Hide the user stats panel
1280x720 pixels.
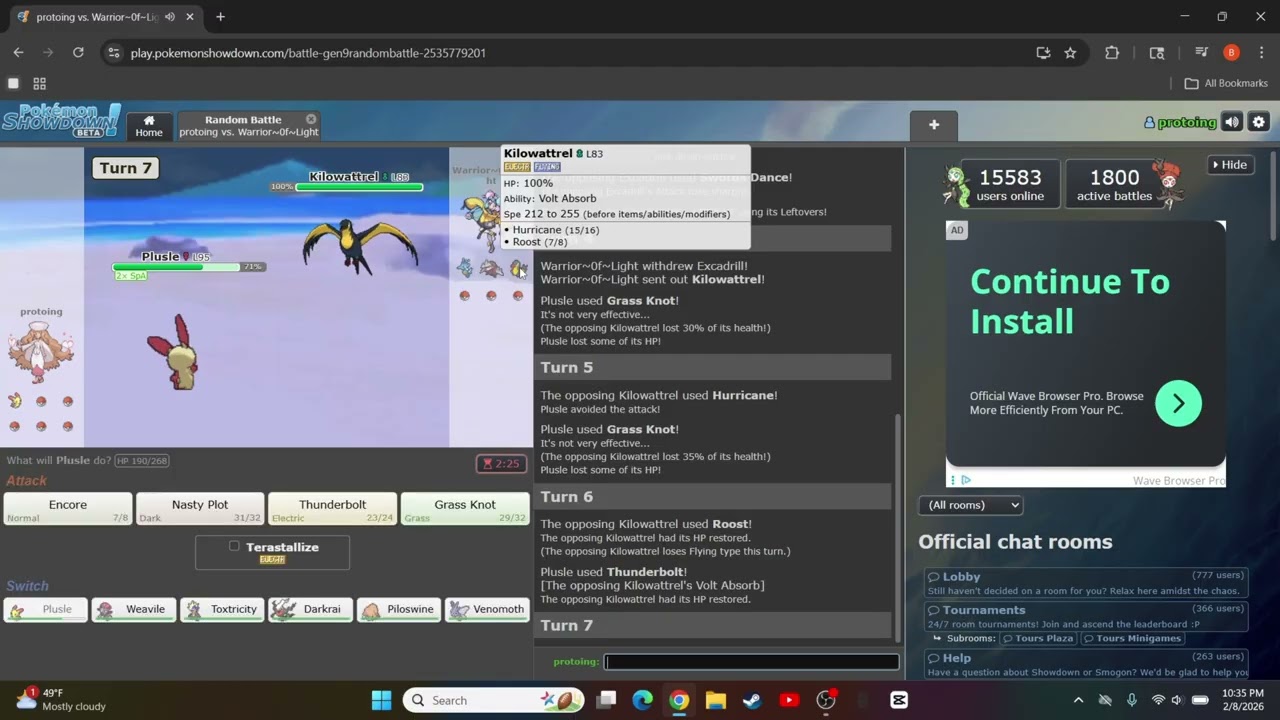tap(1230, 165)
